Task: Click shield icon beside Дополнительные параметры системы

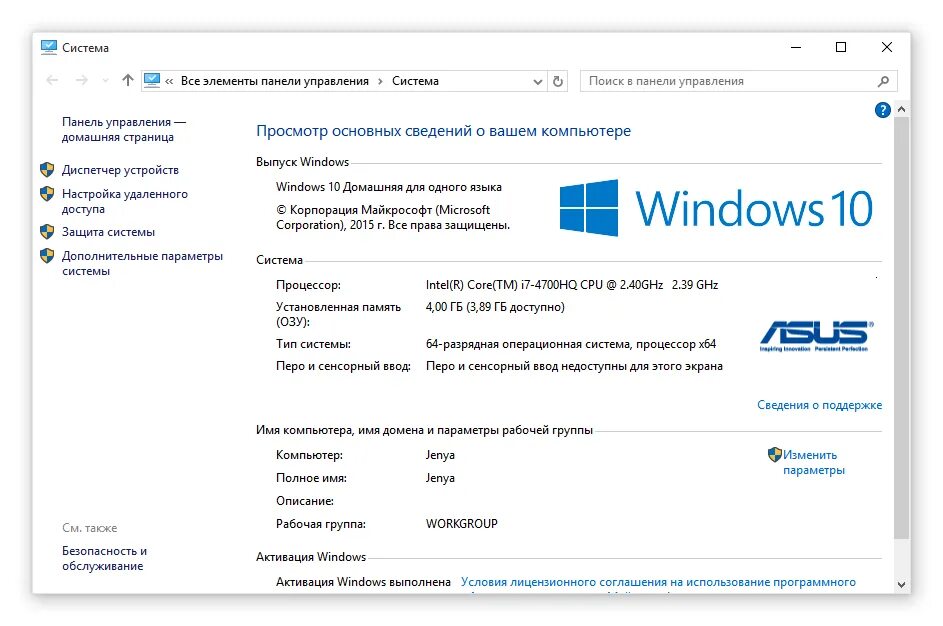Action: [x=47, y=256]
